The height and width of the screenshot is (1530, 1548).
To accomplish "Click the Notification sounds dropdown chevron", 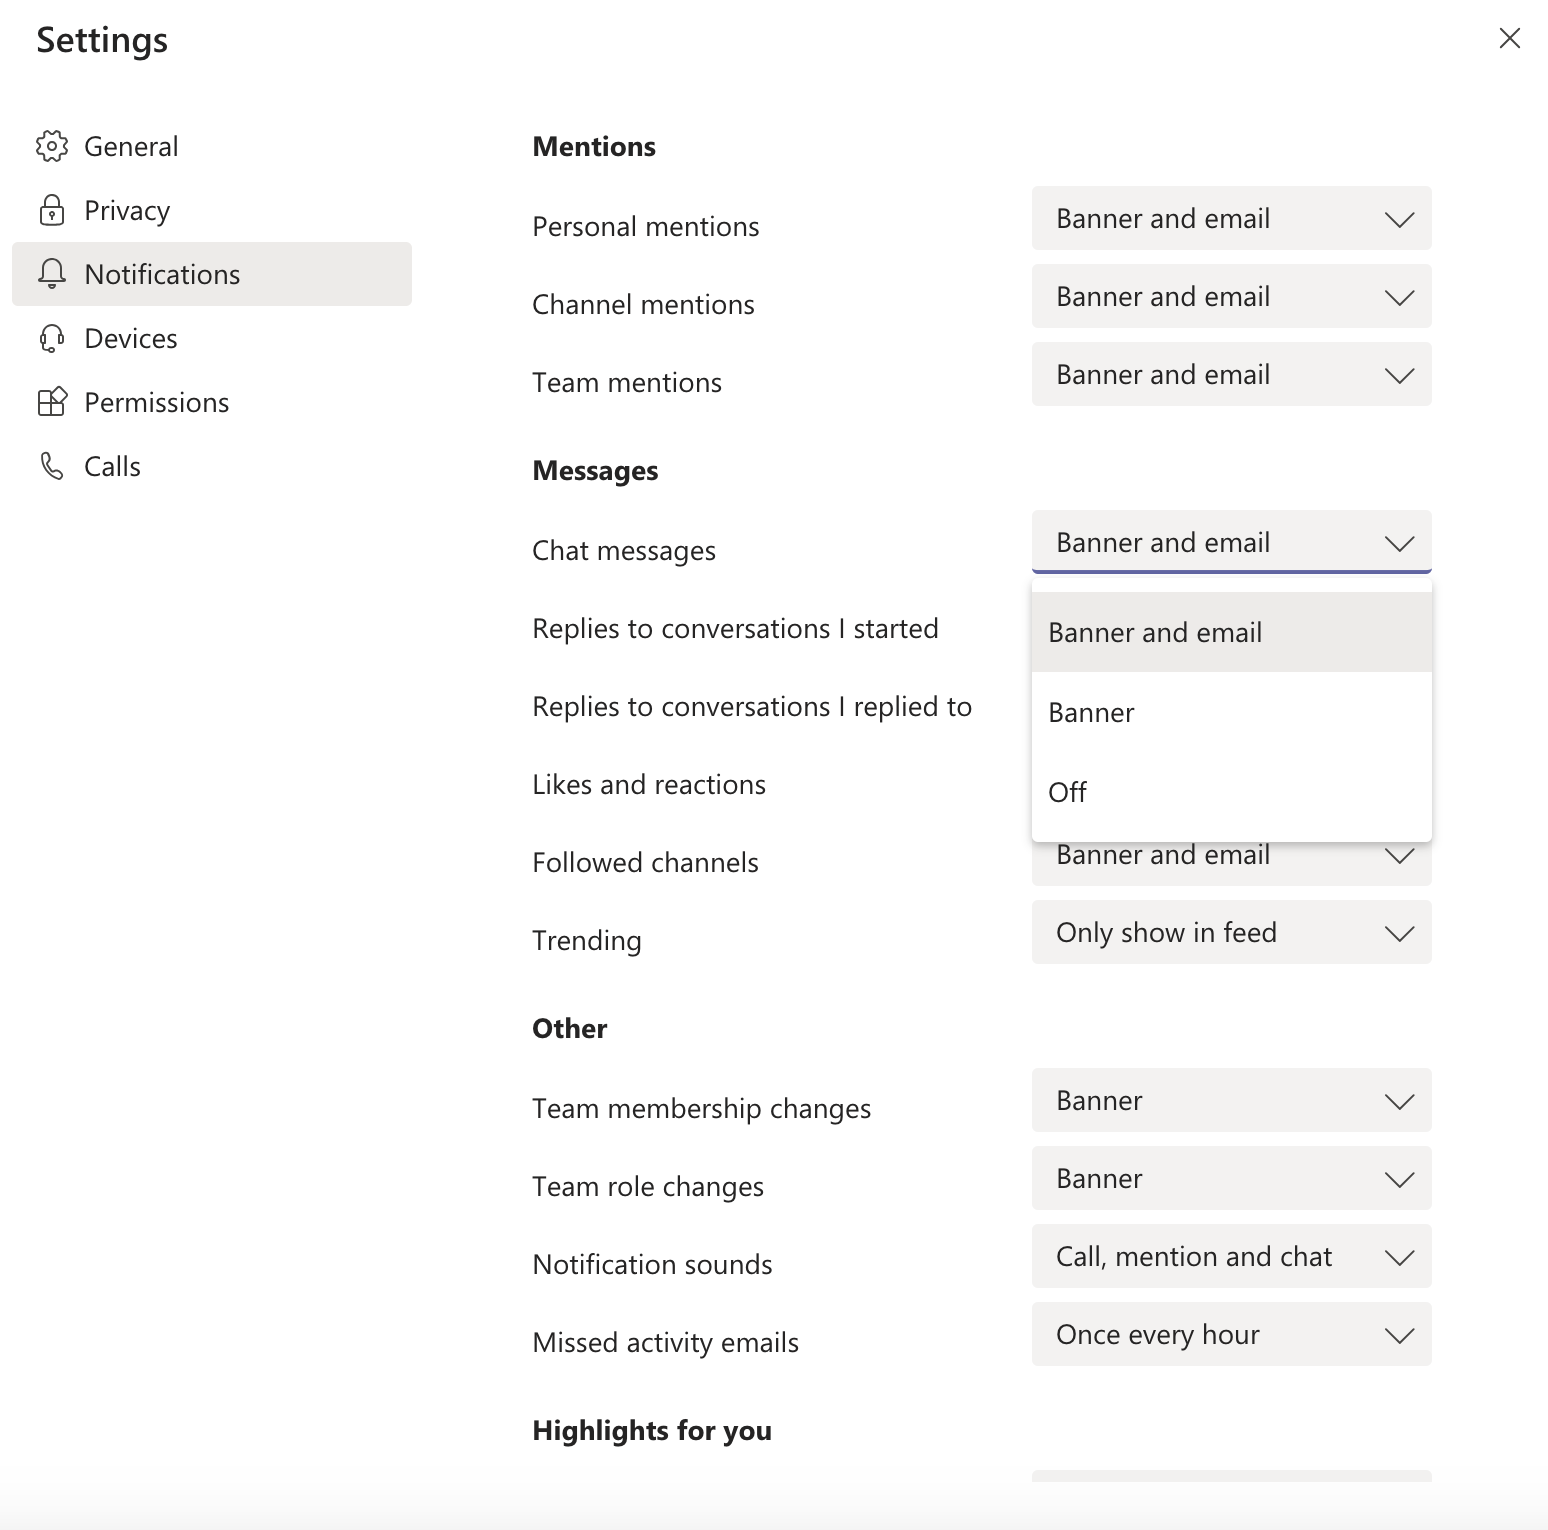I will coord(1399,1257).
